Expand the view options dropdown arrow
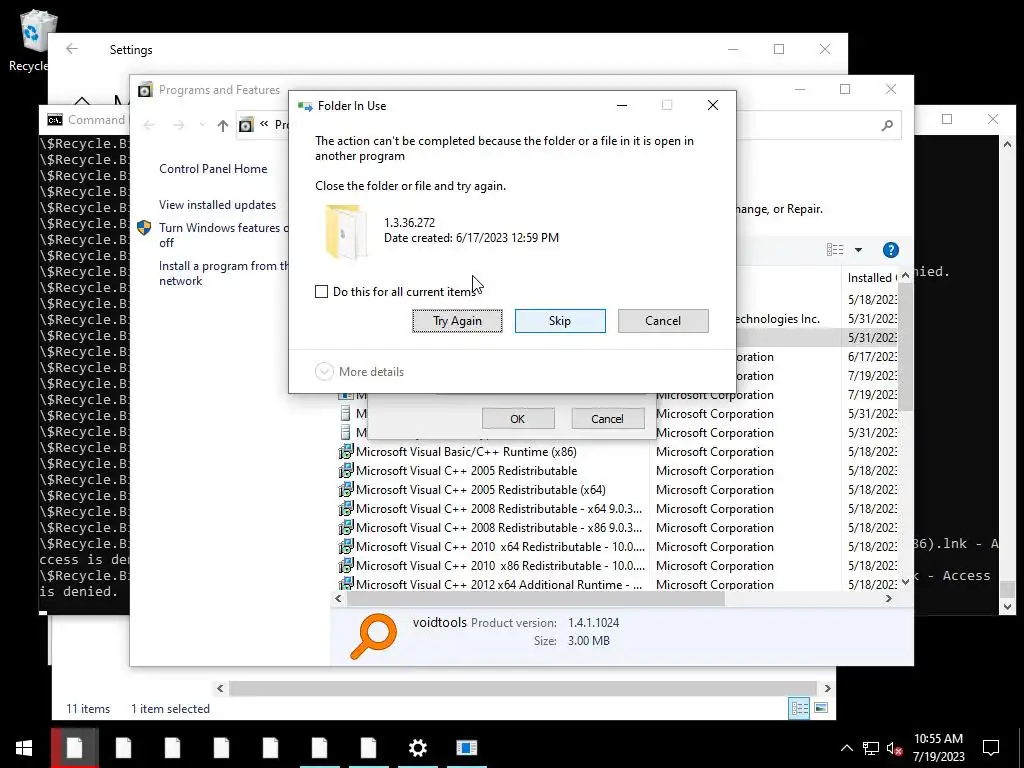 (x=858, y=250)
